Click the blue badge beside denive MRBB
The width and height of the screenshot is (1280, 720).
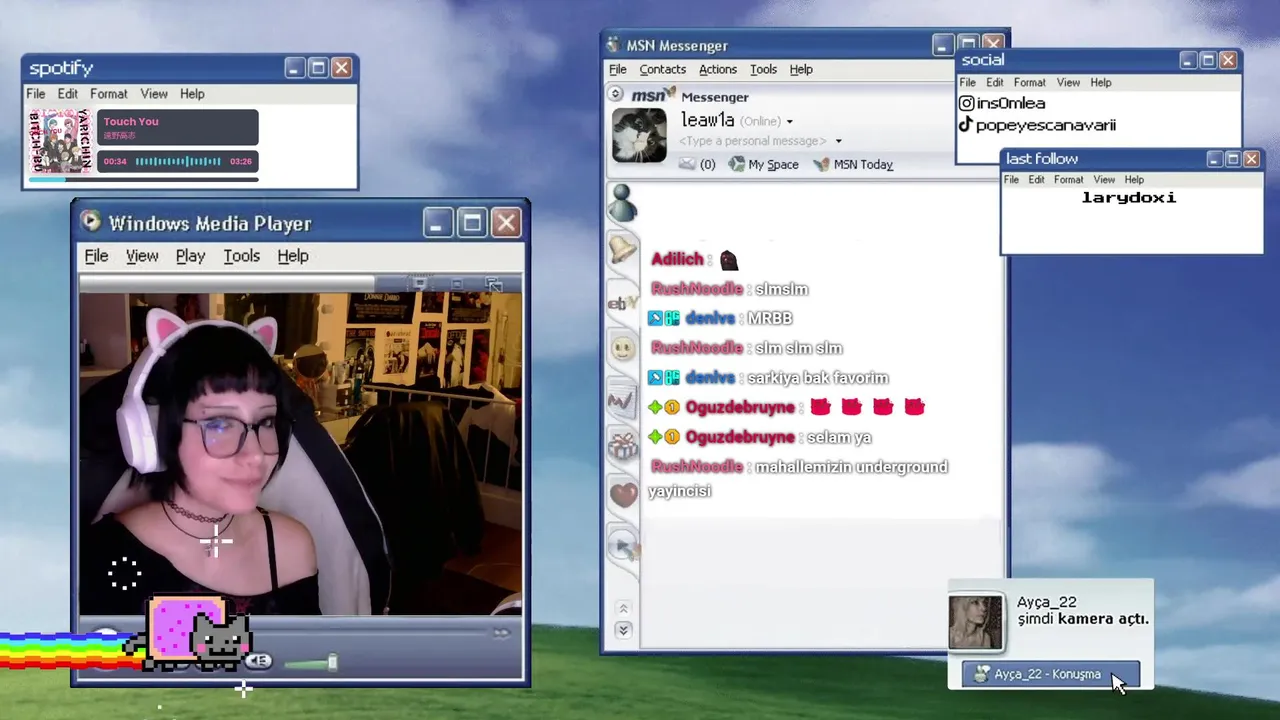coord(655,318)
